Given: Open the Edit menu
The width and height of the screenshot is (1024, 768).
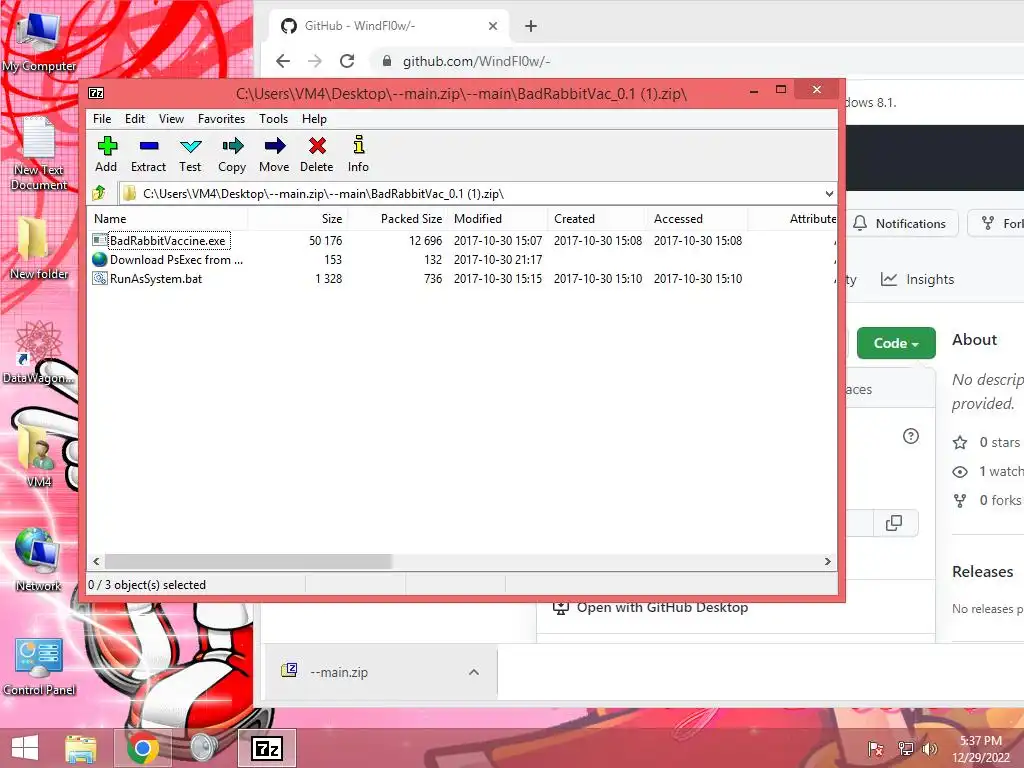Looking at the screenshot, I should [135, 119].
